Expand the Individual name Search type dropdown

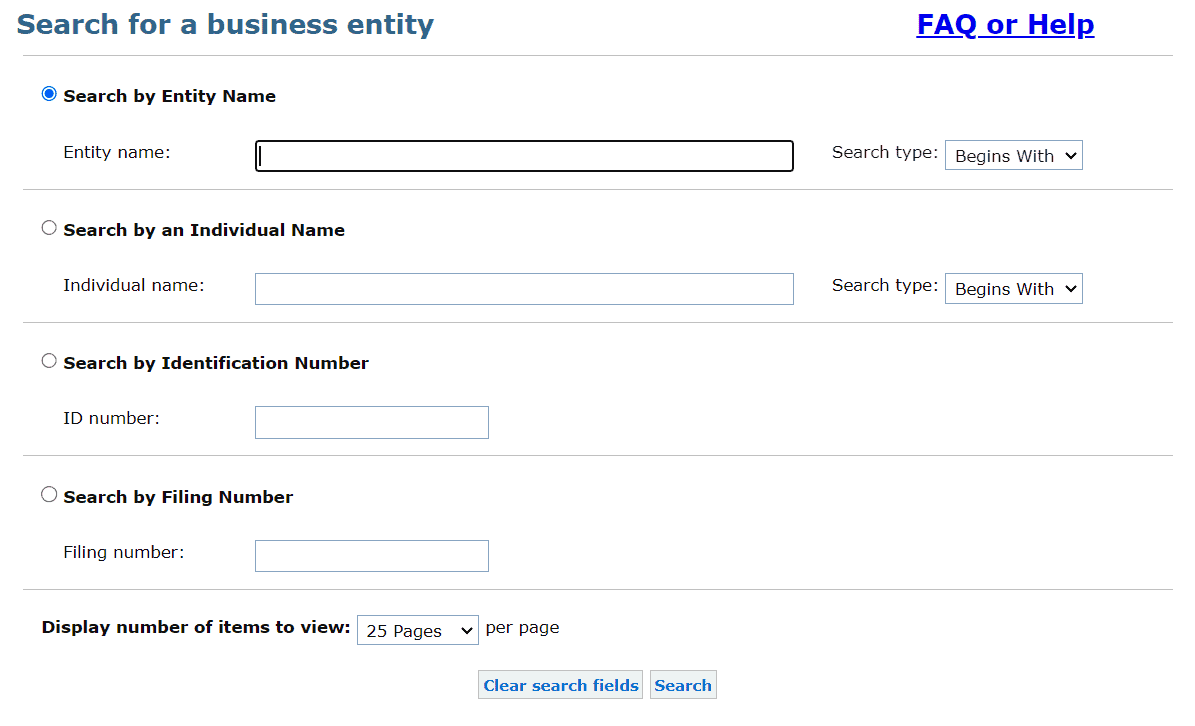click(x=1013, y=289)
